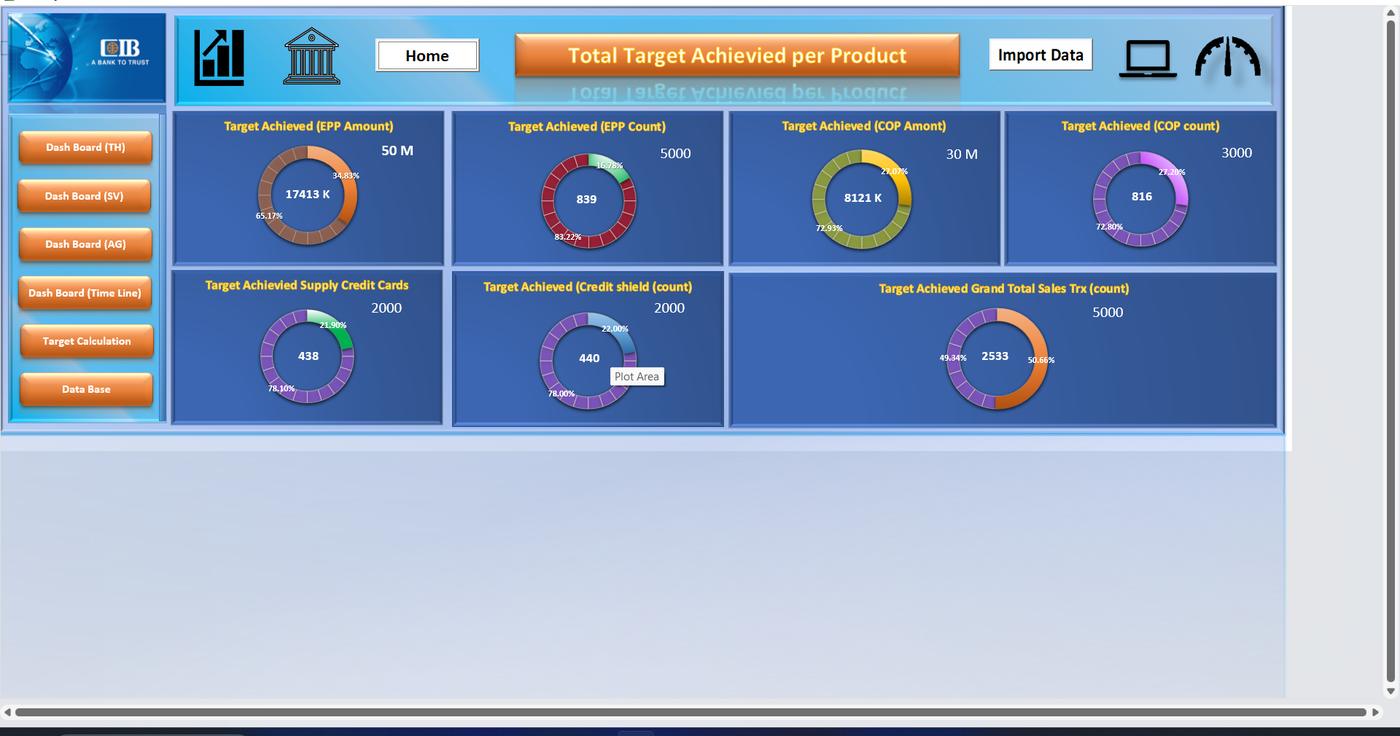
Task: Open Dash Board (AG)
Action: (85, 244)
